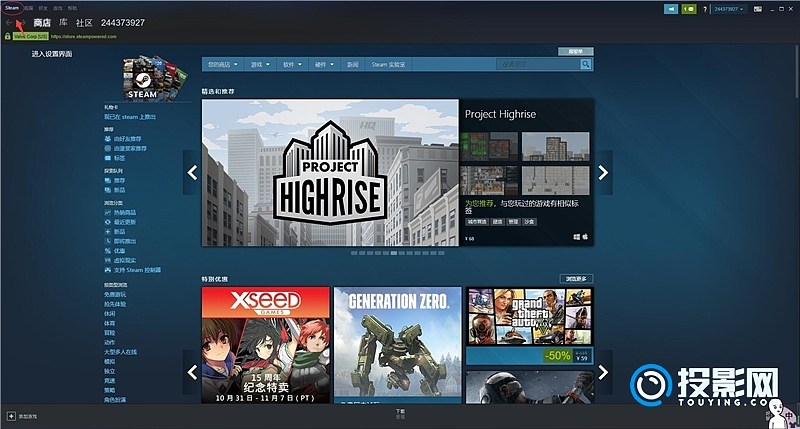Go to next special offers page

point(604,372)
